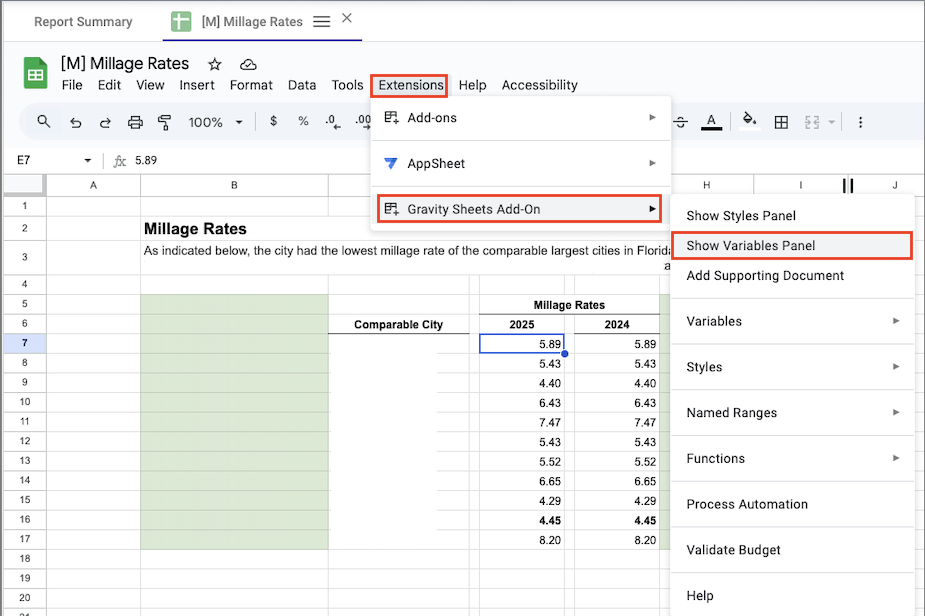Format as percent
Viewport: 925px width, 616px height.
303,121
